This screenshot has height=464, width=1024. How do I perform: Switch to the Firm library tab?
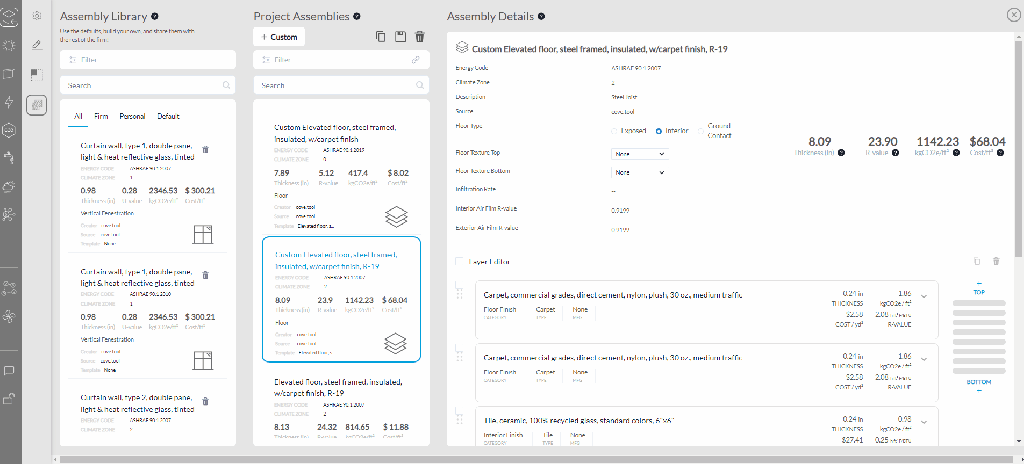pyautogui.click(x=102, y=116)
